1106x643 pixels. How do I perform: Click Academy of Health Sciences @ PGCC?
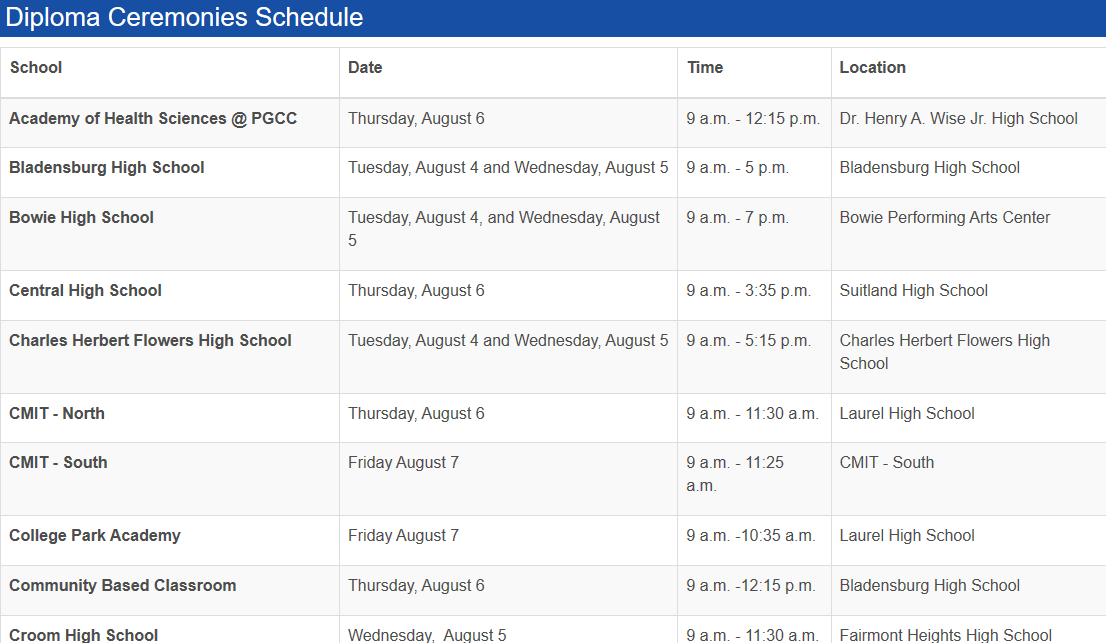(153, 119)
